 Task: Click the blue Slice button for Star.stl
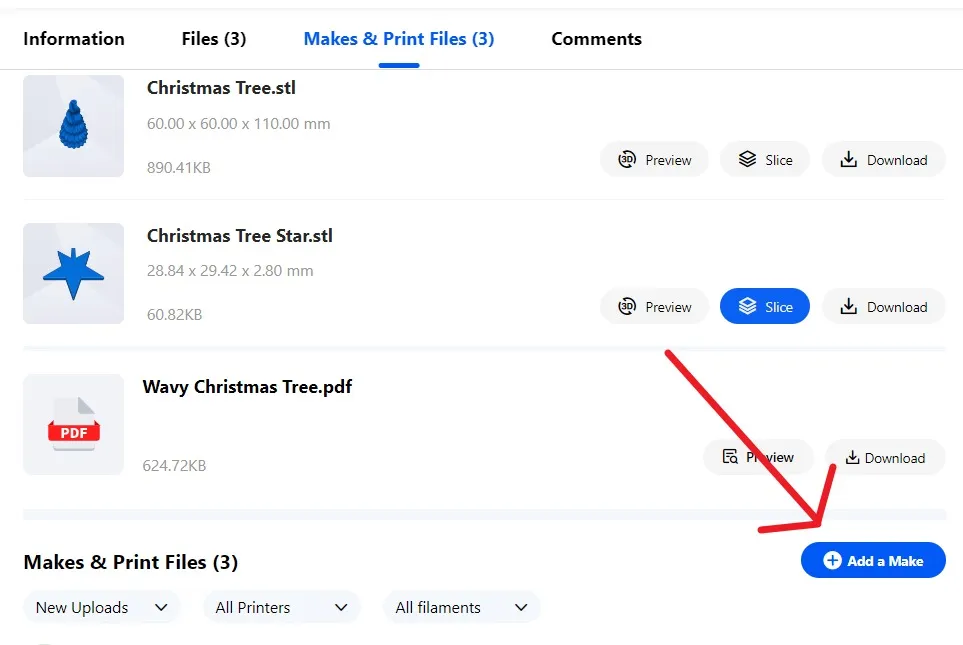[765, 307]
